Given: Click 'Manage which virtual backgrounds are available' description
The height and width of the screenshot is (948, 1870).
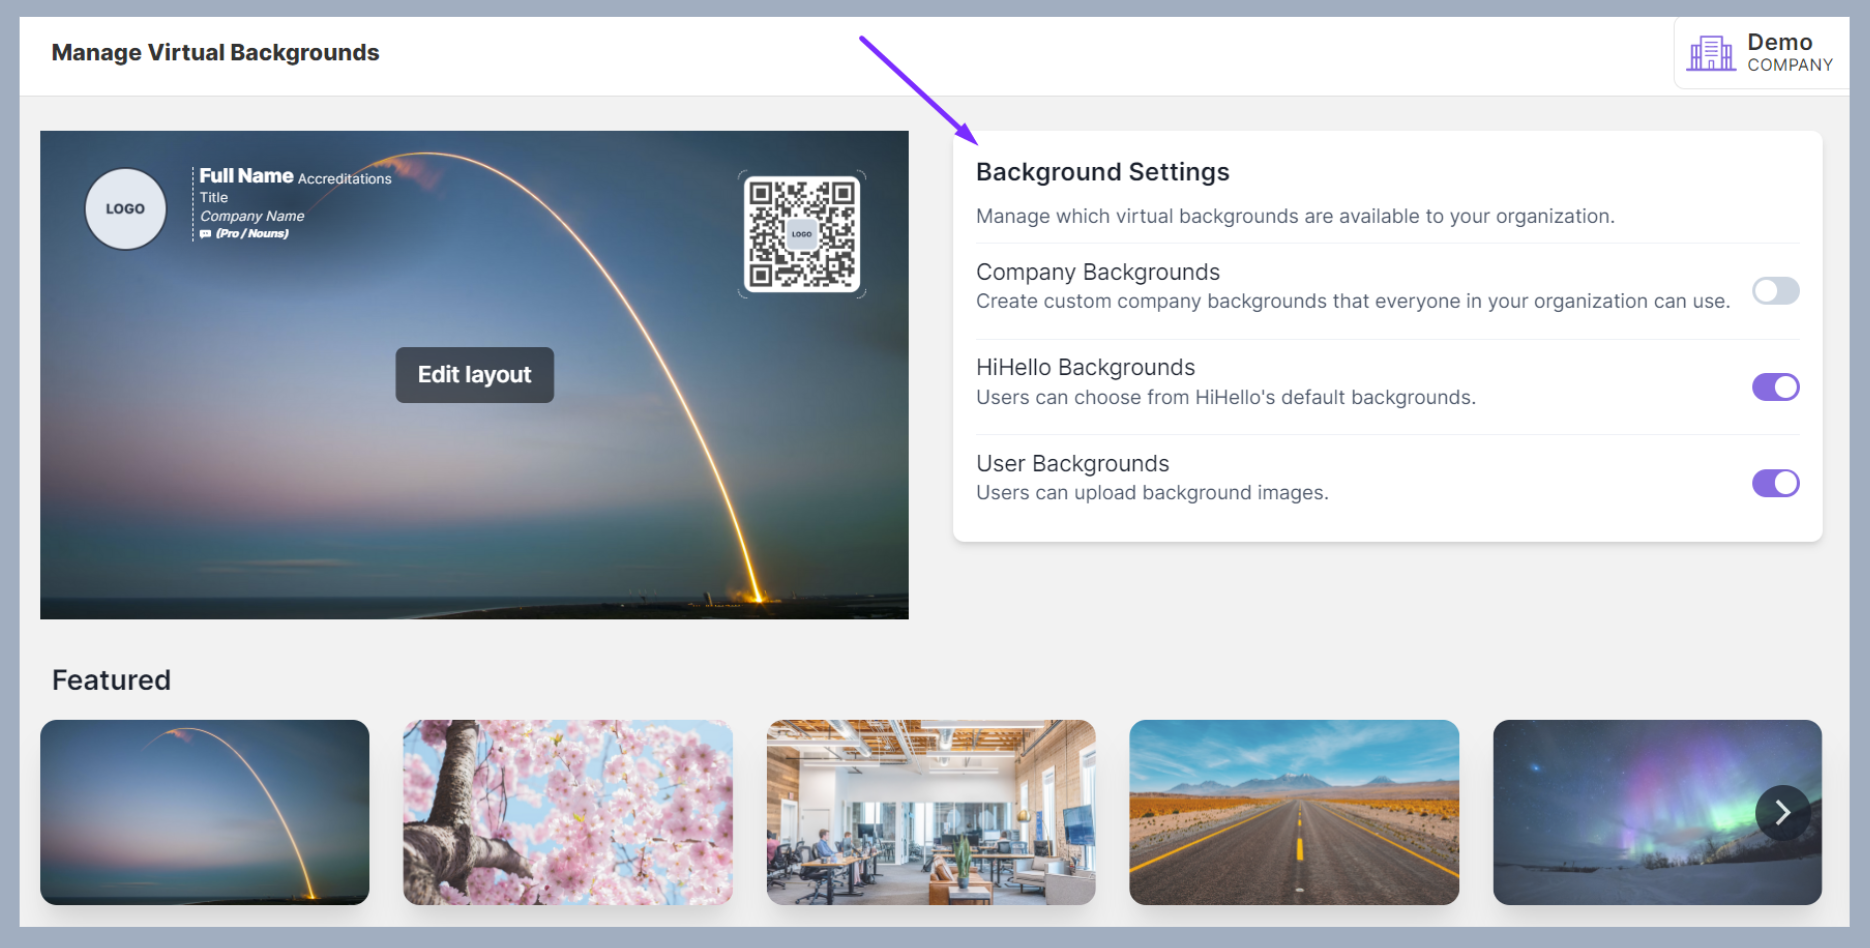Looking at the screenshot, I should click(x=1295, y=216).
